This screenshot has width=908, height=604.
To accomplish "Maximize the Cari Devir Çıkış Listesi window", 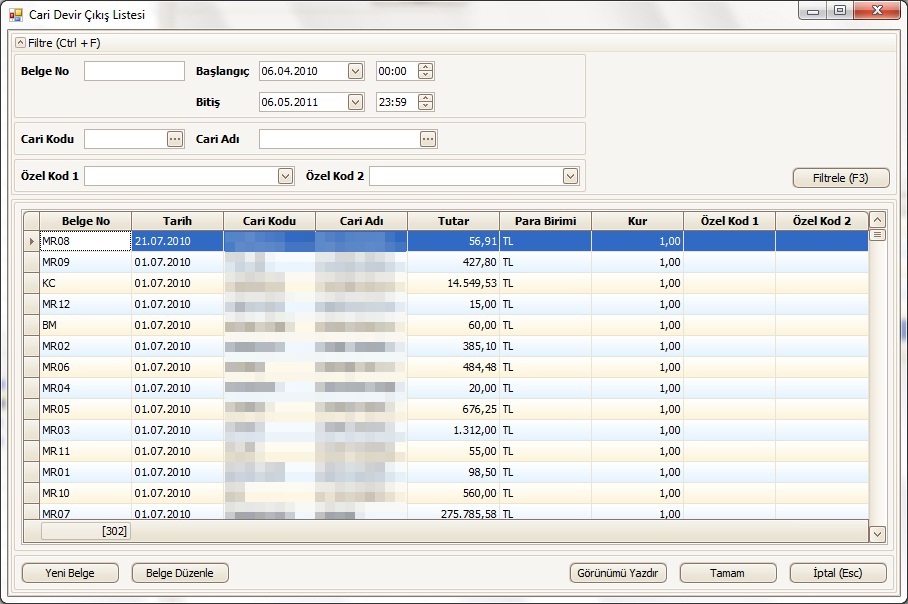I will 840,11.
